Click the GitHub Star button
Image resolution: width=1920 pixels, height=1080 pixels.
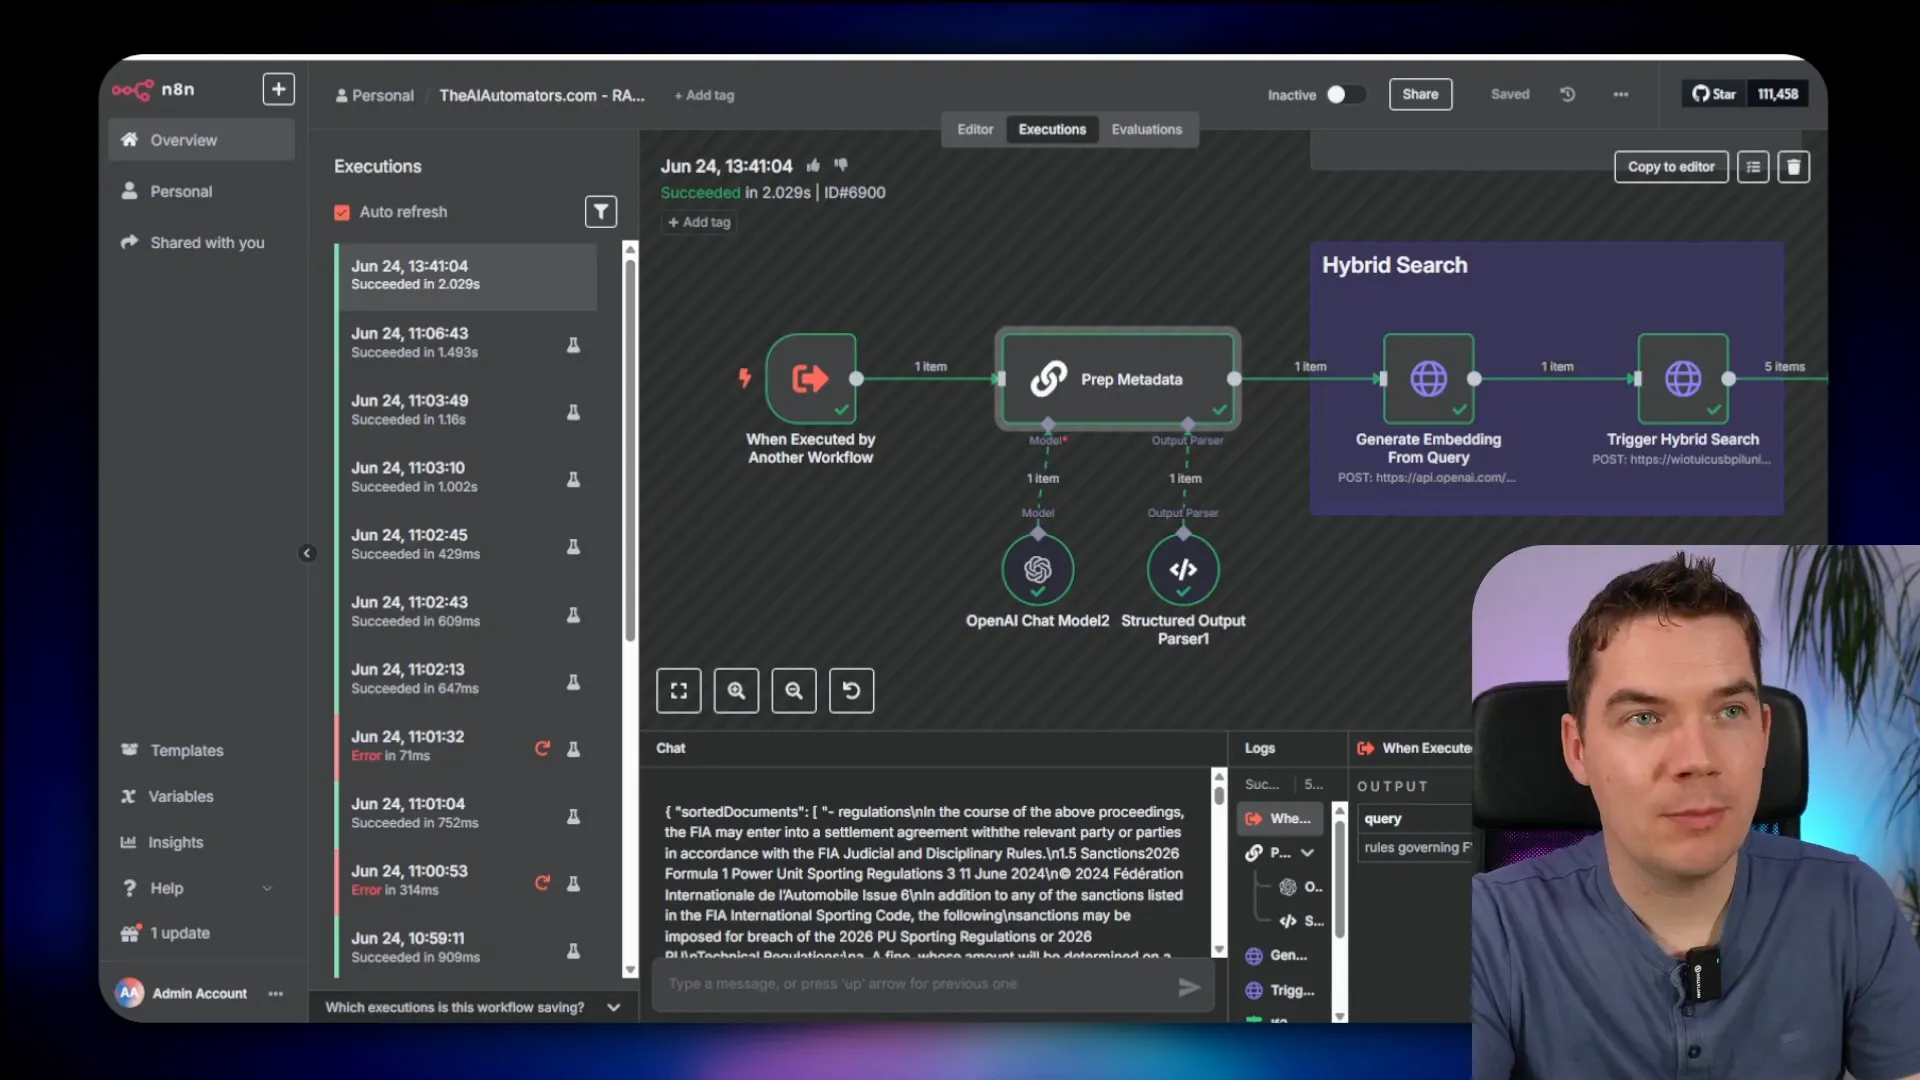pos(1713,94)
